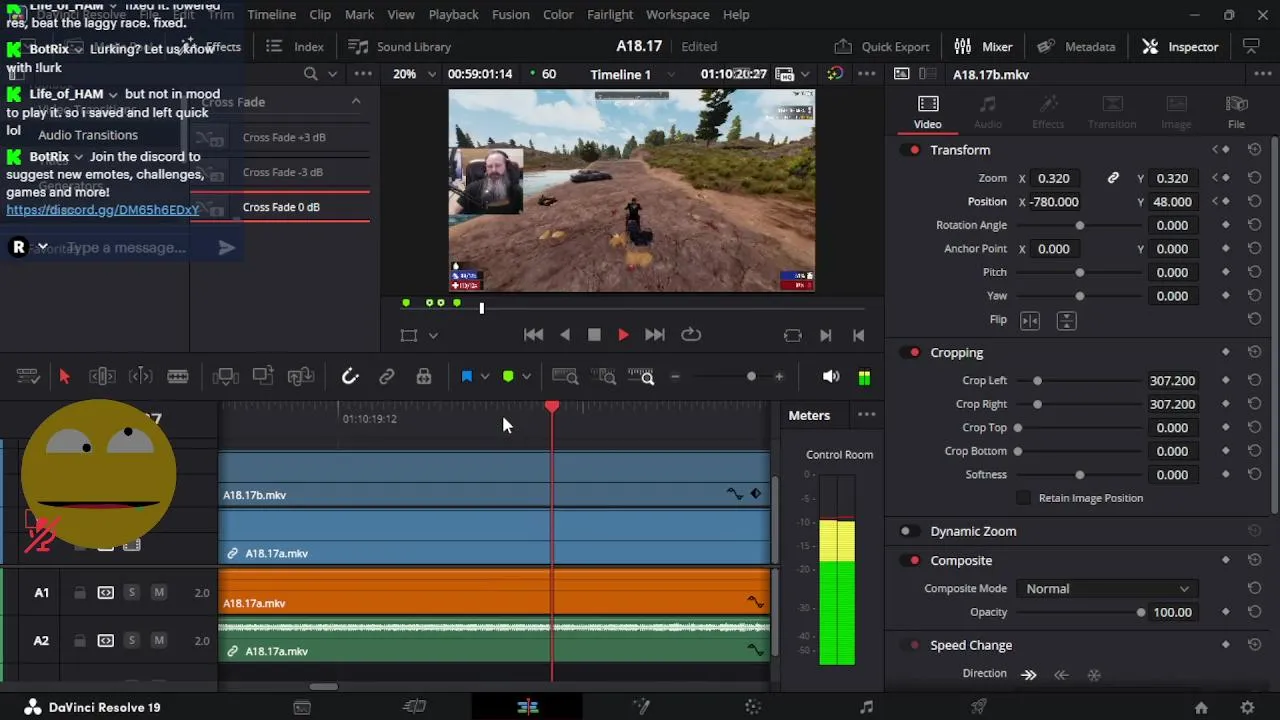Toggle the Dynamic Zoom enable switch
1280x720 pixels.
[x=908, y=531]
